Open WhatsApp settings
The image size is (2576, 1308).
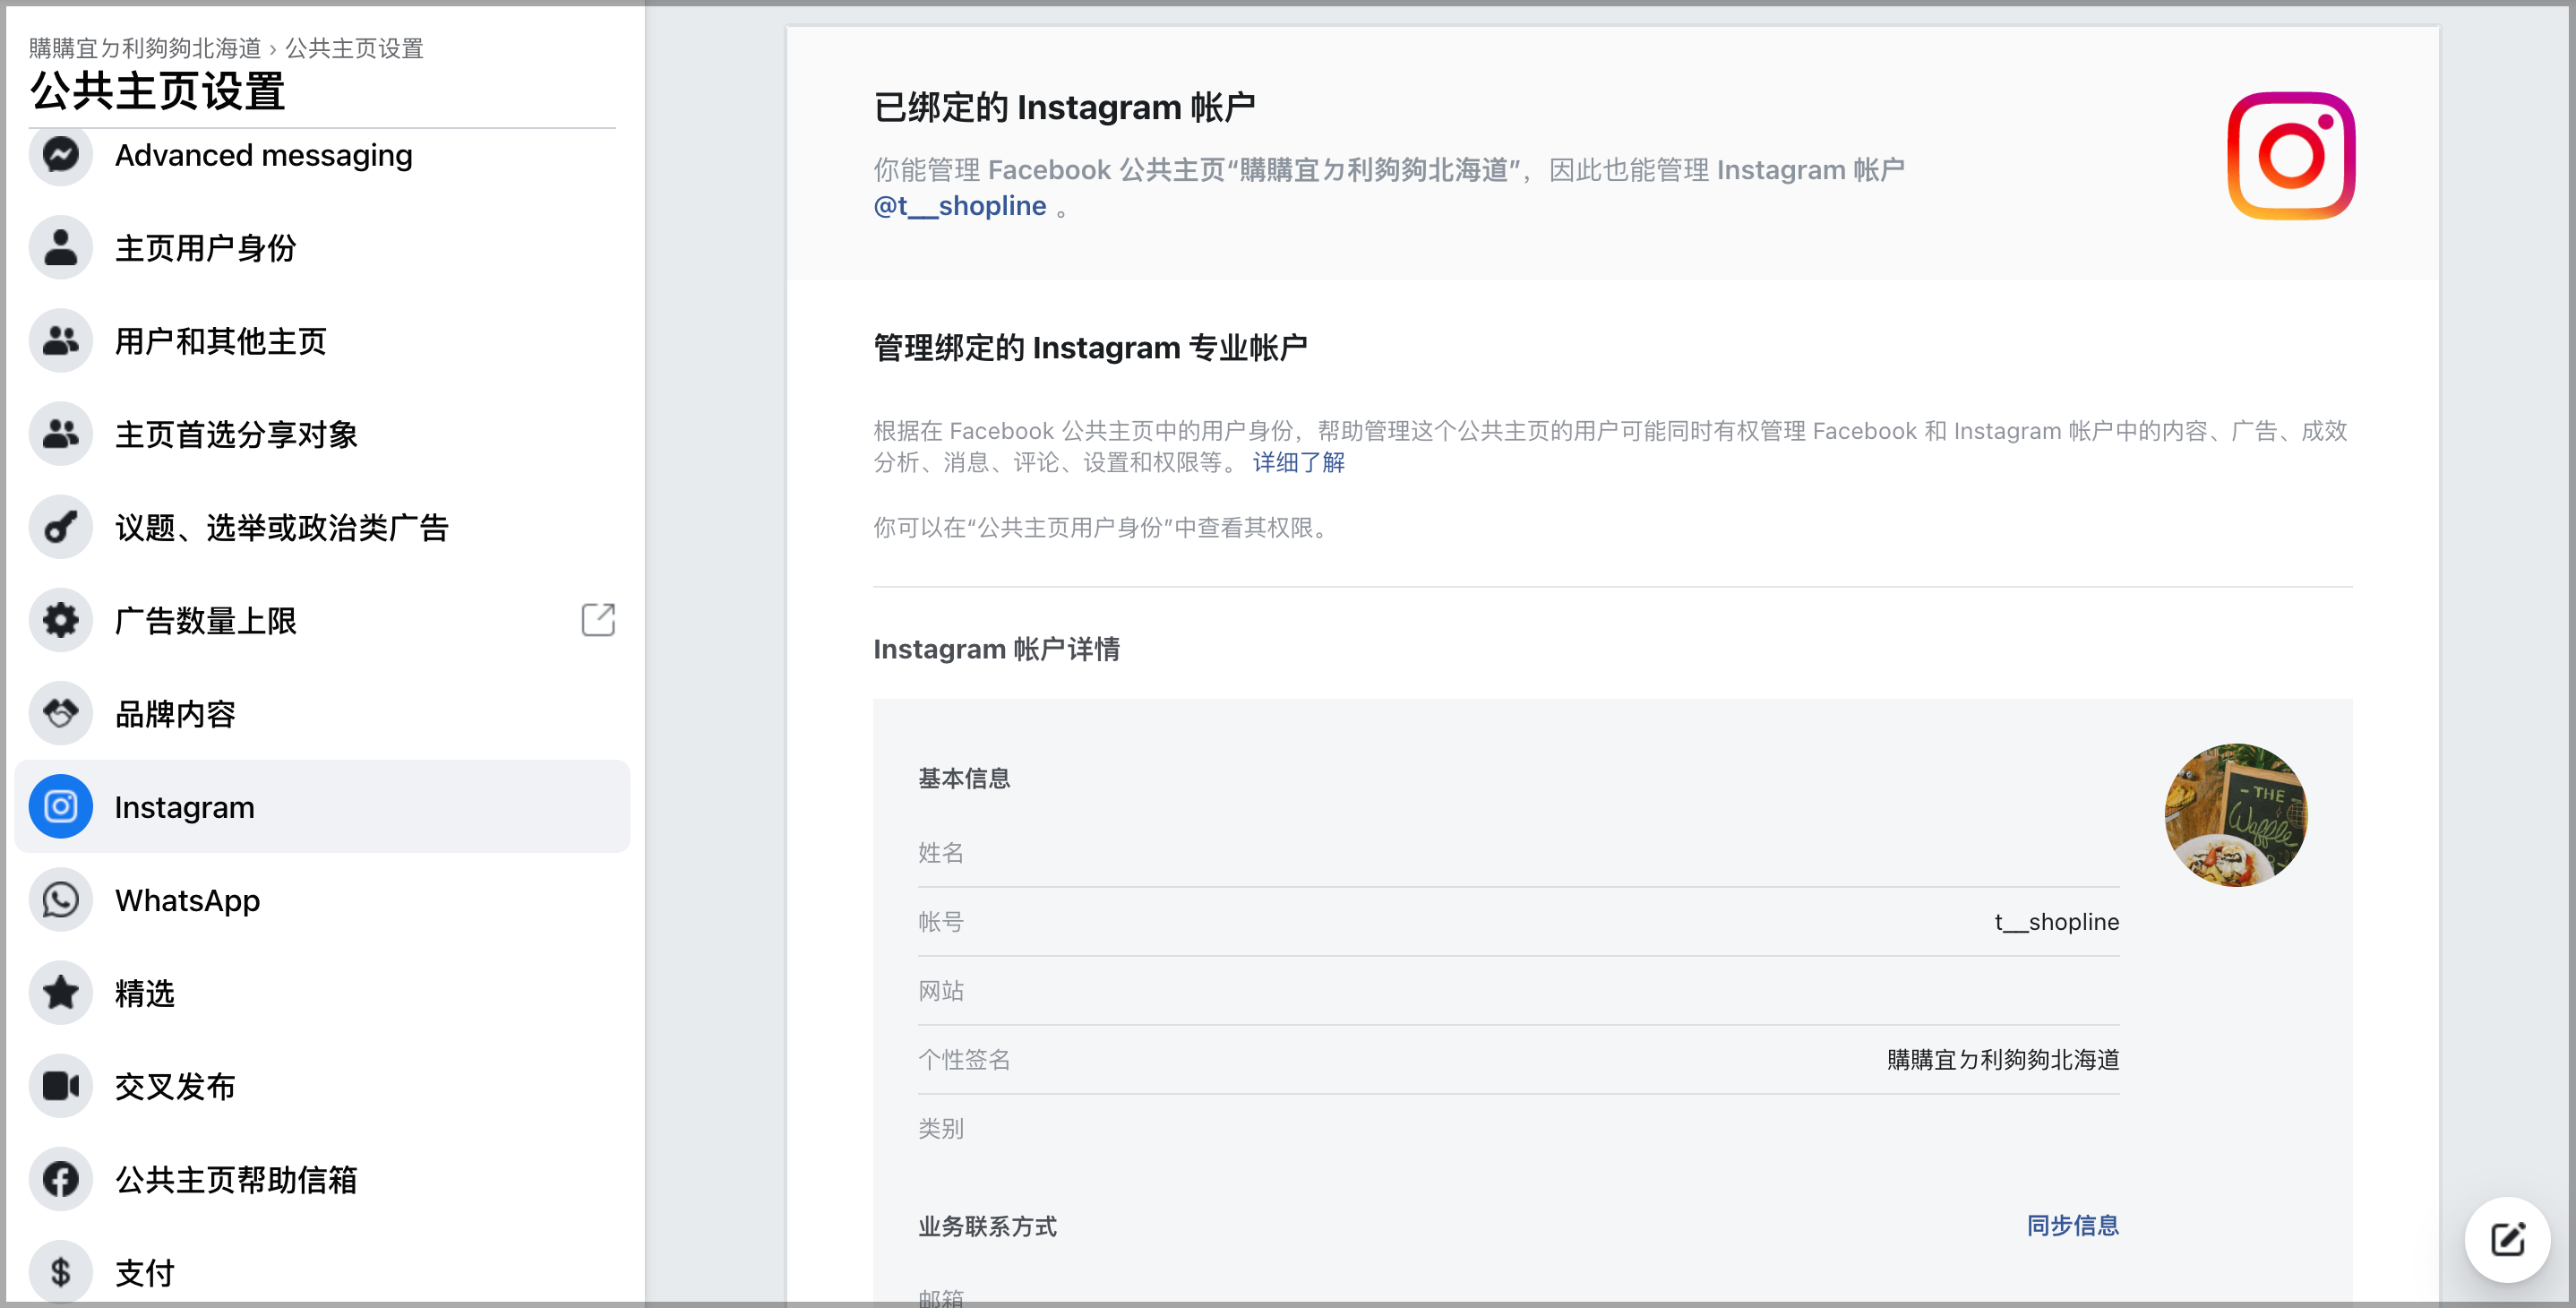tap(322, 900)
